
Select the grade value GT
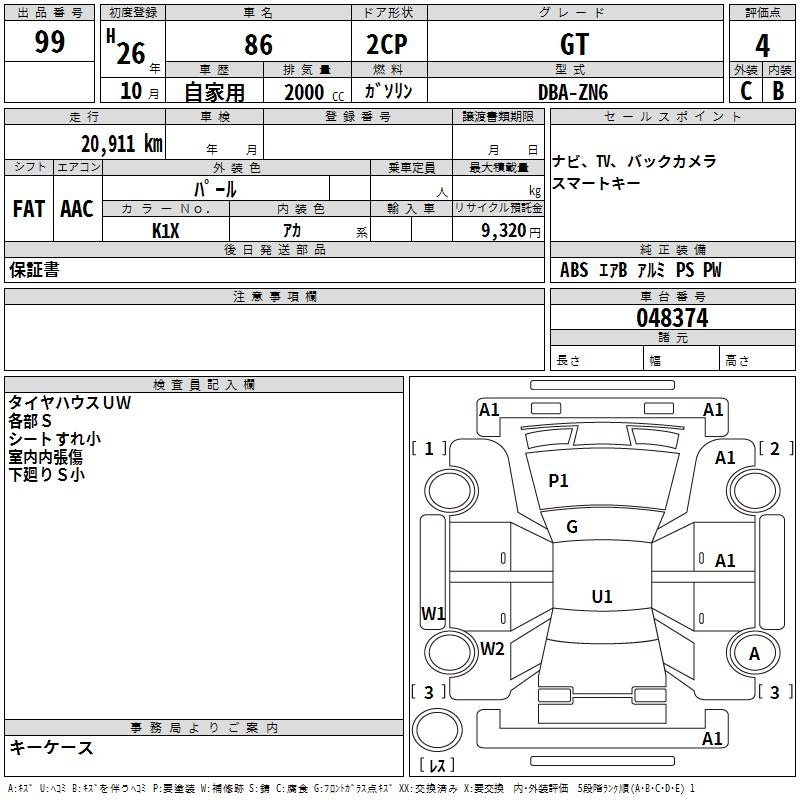coord(574,44)
